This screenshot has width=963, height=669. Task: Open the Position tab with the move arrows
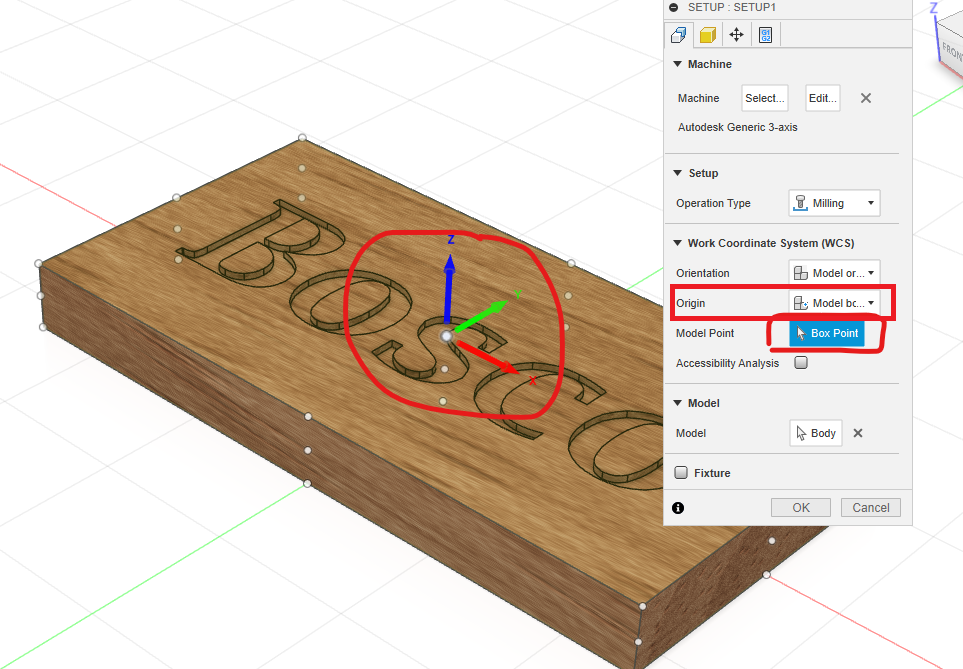coord(736,35)
